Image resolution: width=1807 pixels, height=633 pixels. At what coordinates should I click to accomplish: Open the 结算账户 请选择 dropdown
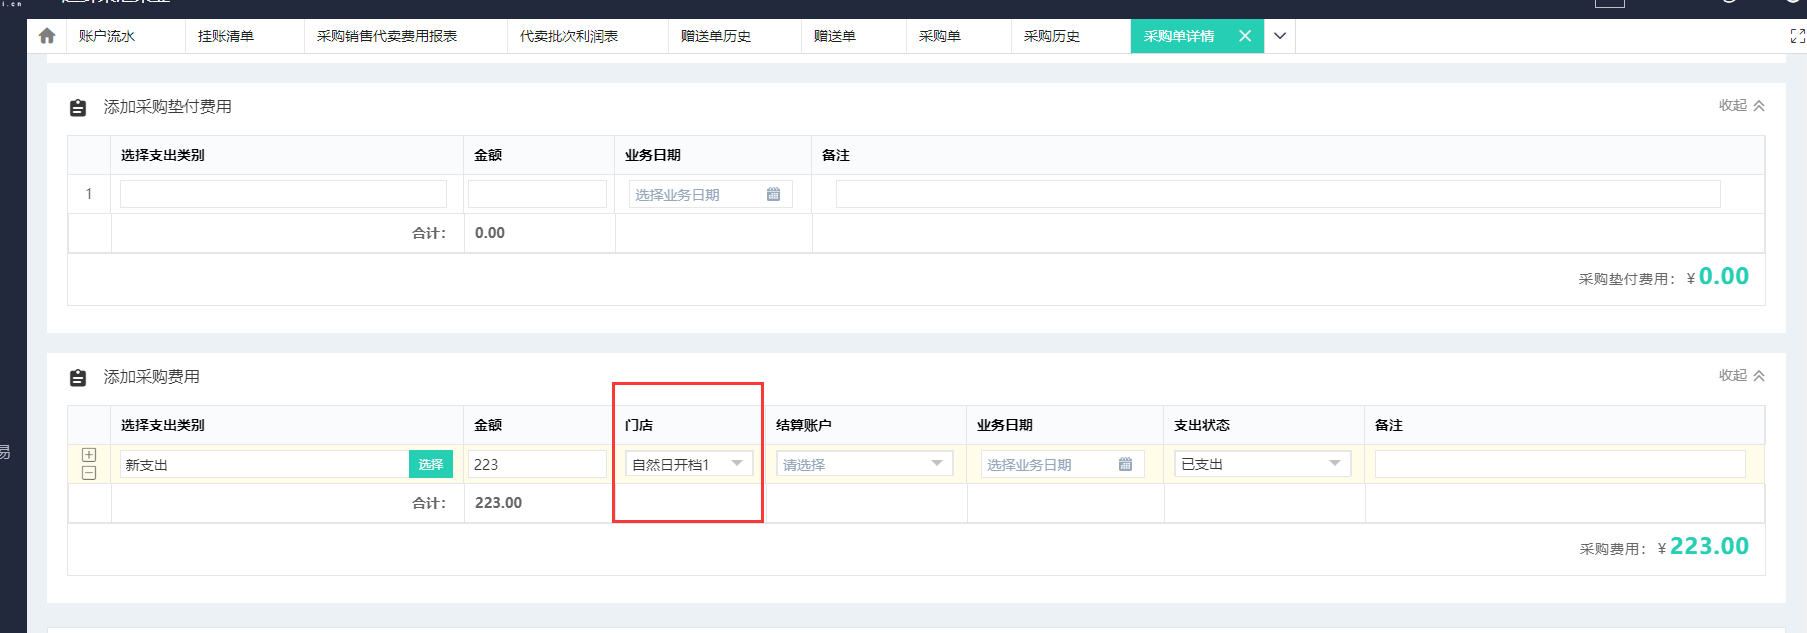click(x=865, y=464)
